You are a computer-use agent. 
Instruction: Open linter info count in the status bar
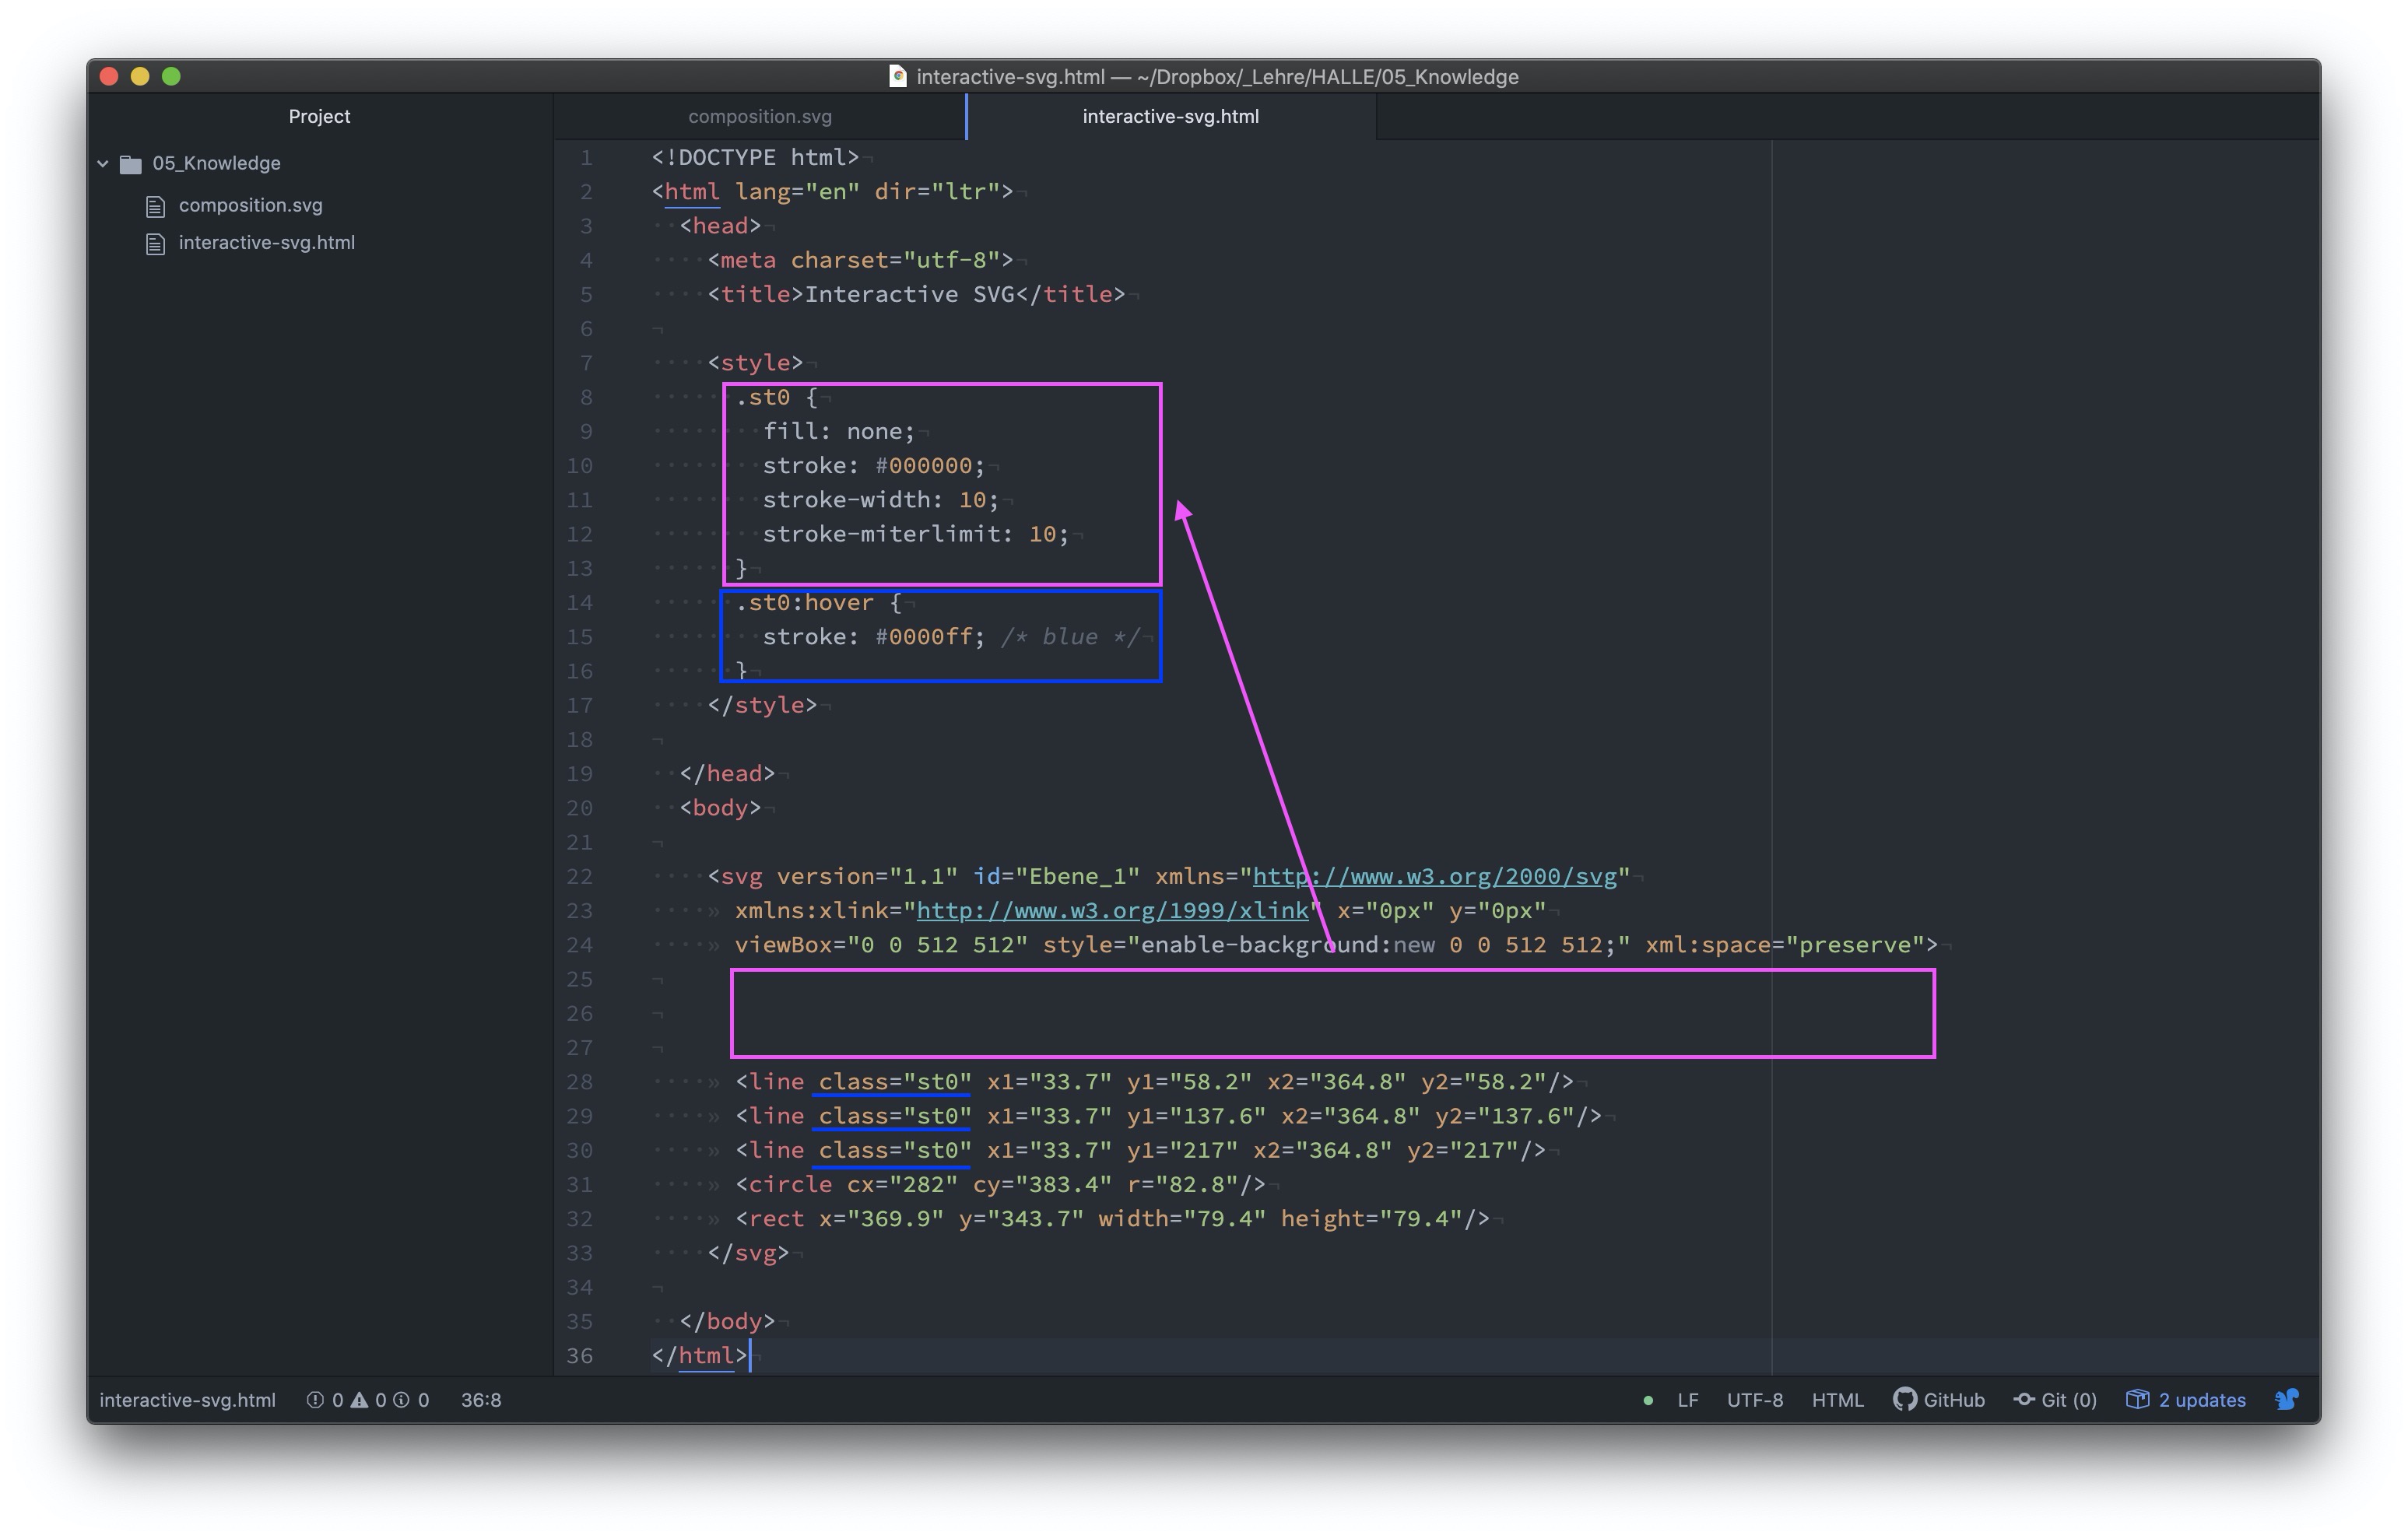point(411,1400)
